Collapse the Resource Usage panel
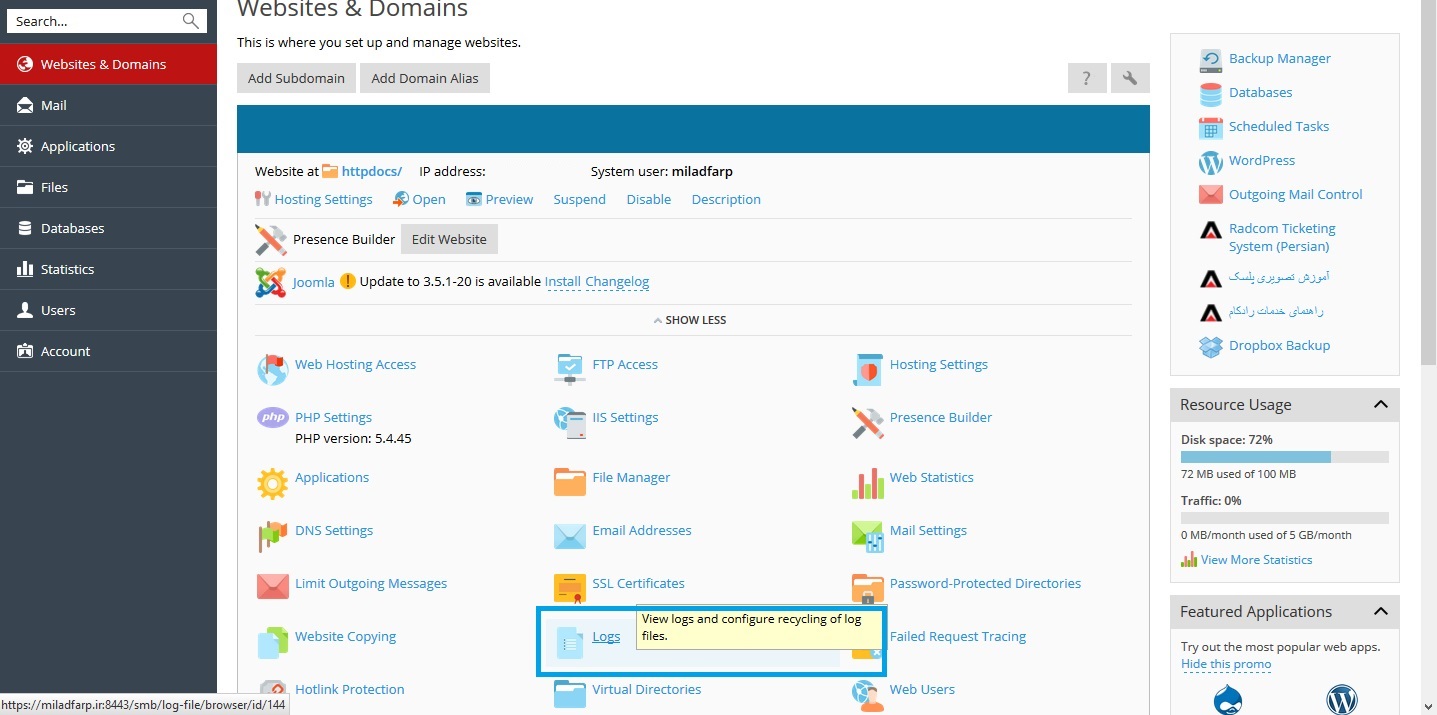Screen dimensions: 1437x715 click(1380, 405)
